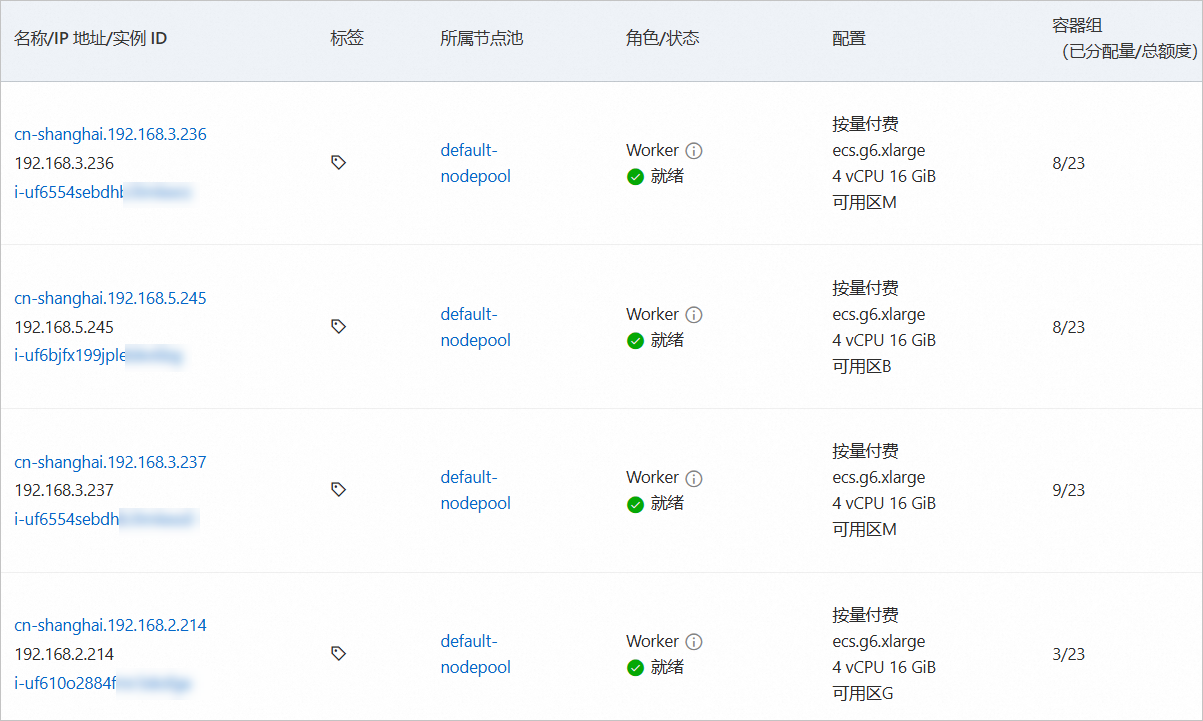The width and height of the screenshot is (1203, 721).
Task: Click 可用区B zone text
Action: (x=861, y=366)
